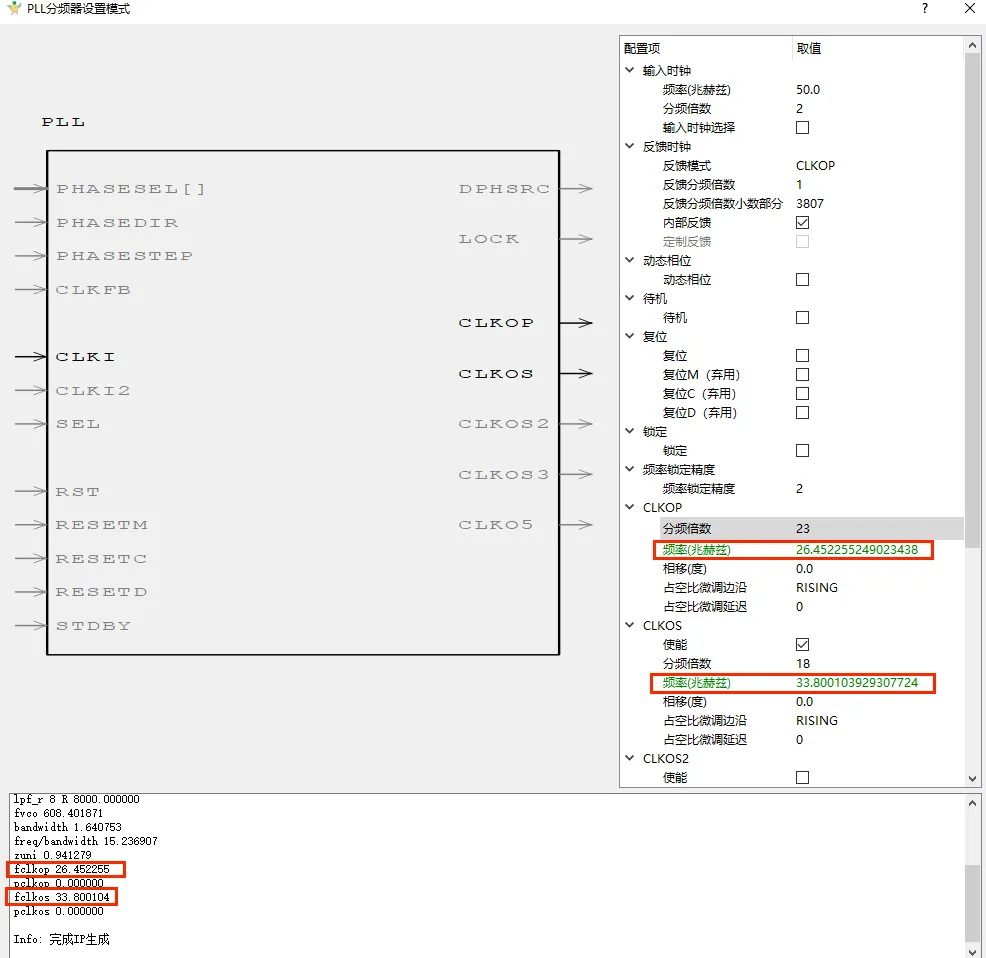
Task: Click the DPHSRC output pin label
Action: tap(504, 189)
